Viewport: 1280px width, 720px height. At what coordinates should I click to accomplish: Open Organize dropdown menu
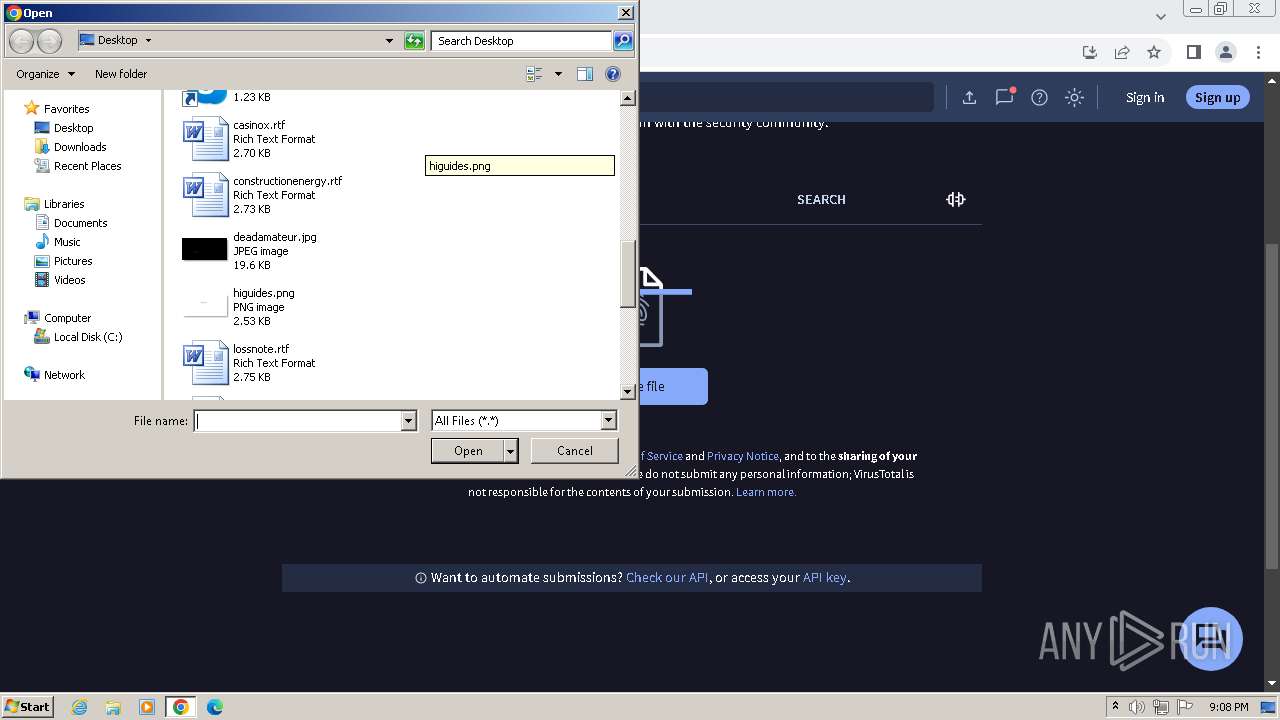45,74
